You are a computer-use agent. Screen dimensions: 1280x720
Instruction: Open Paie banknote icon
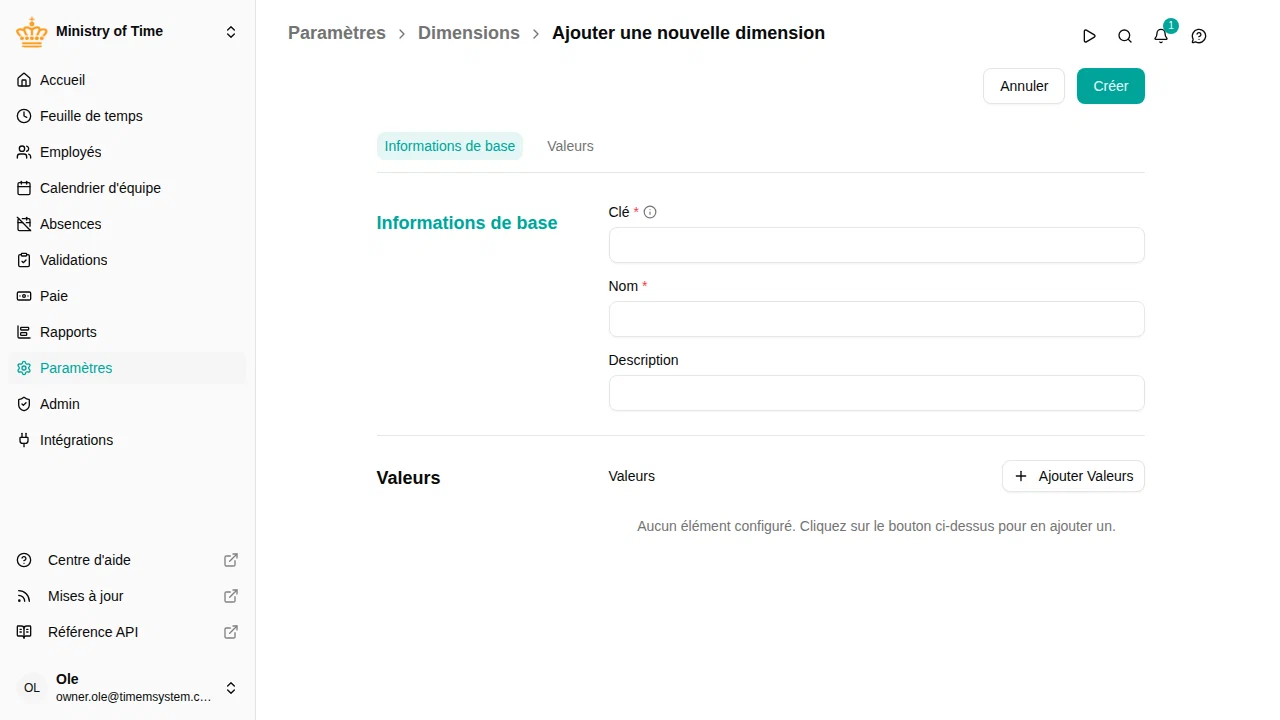point(24,296)
